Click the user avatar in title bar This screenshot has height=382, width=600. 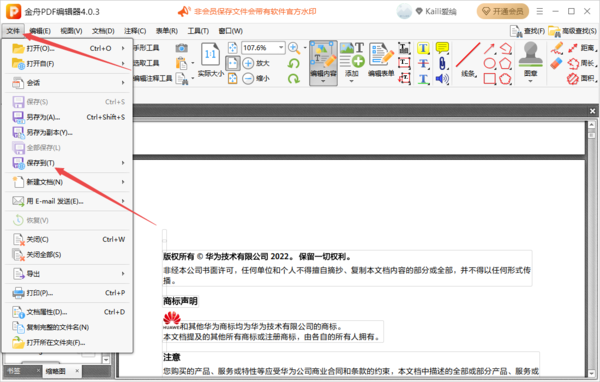(x=404, y=11)
